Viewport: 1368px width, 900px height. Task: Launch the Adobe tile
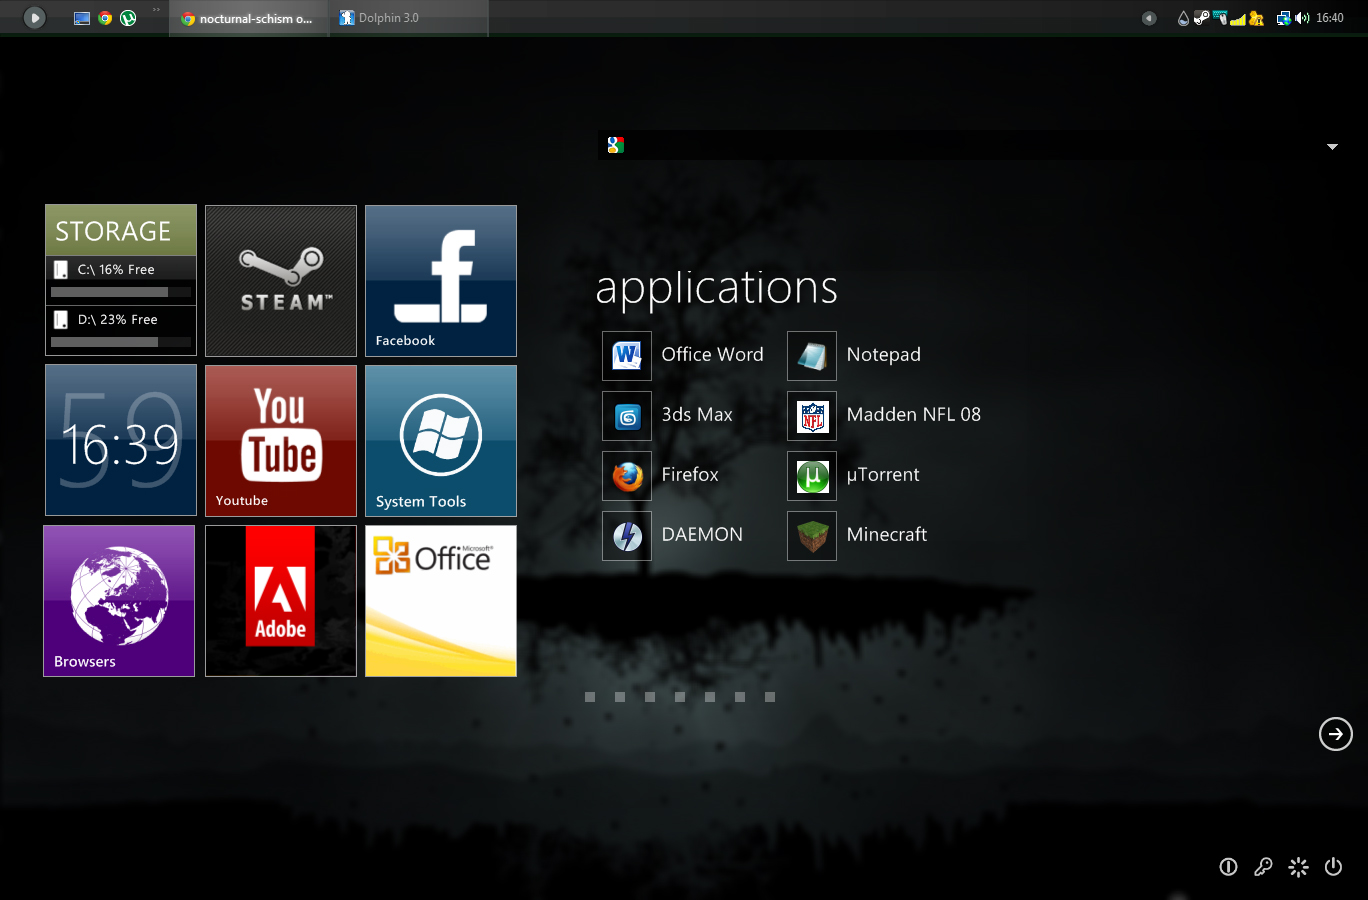tap(281, 601)
